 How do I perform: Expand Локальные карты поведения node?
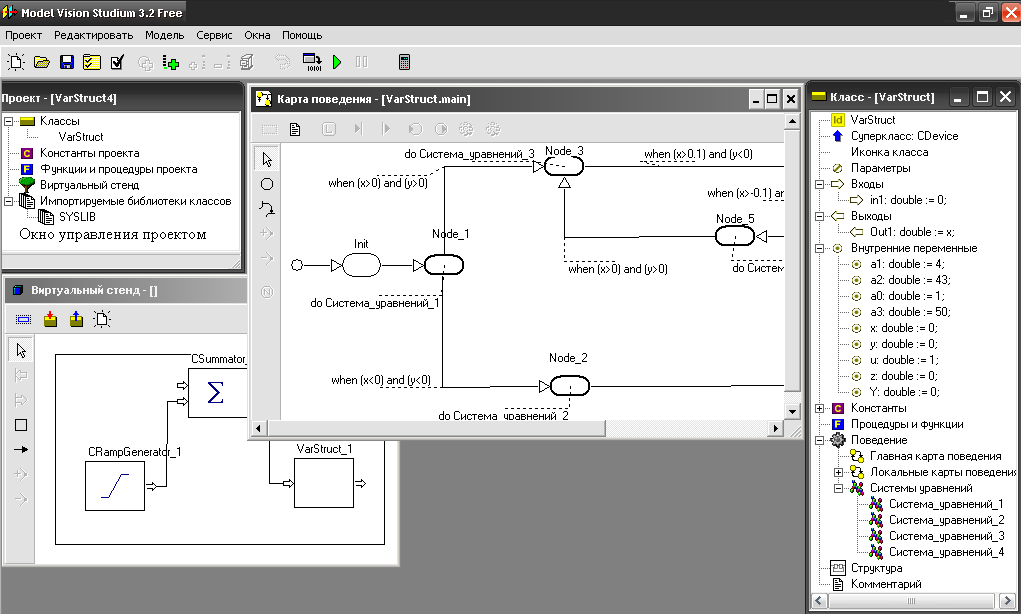point(839,472)
